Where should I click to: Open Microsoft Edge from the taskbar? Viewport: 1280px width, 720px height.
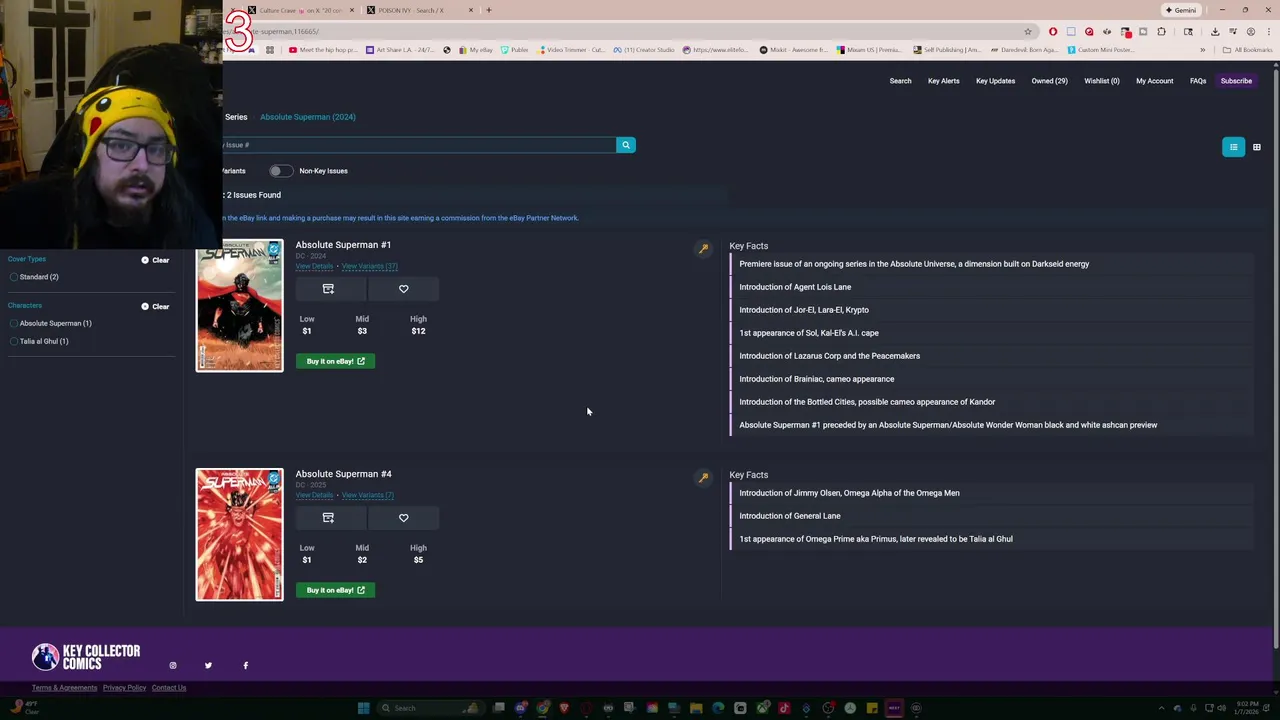718,708
